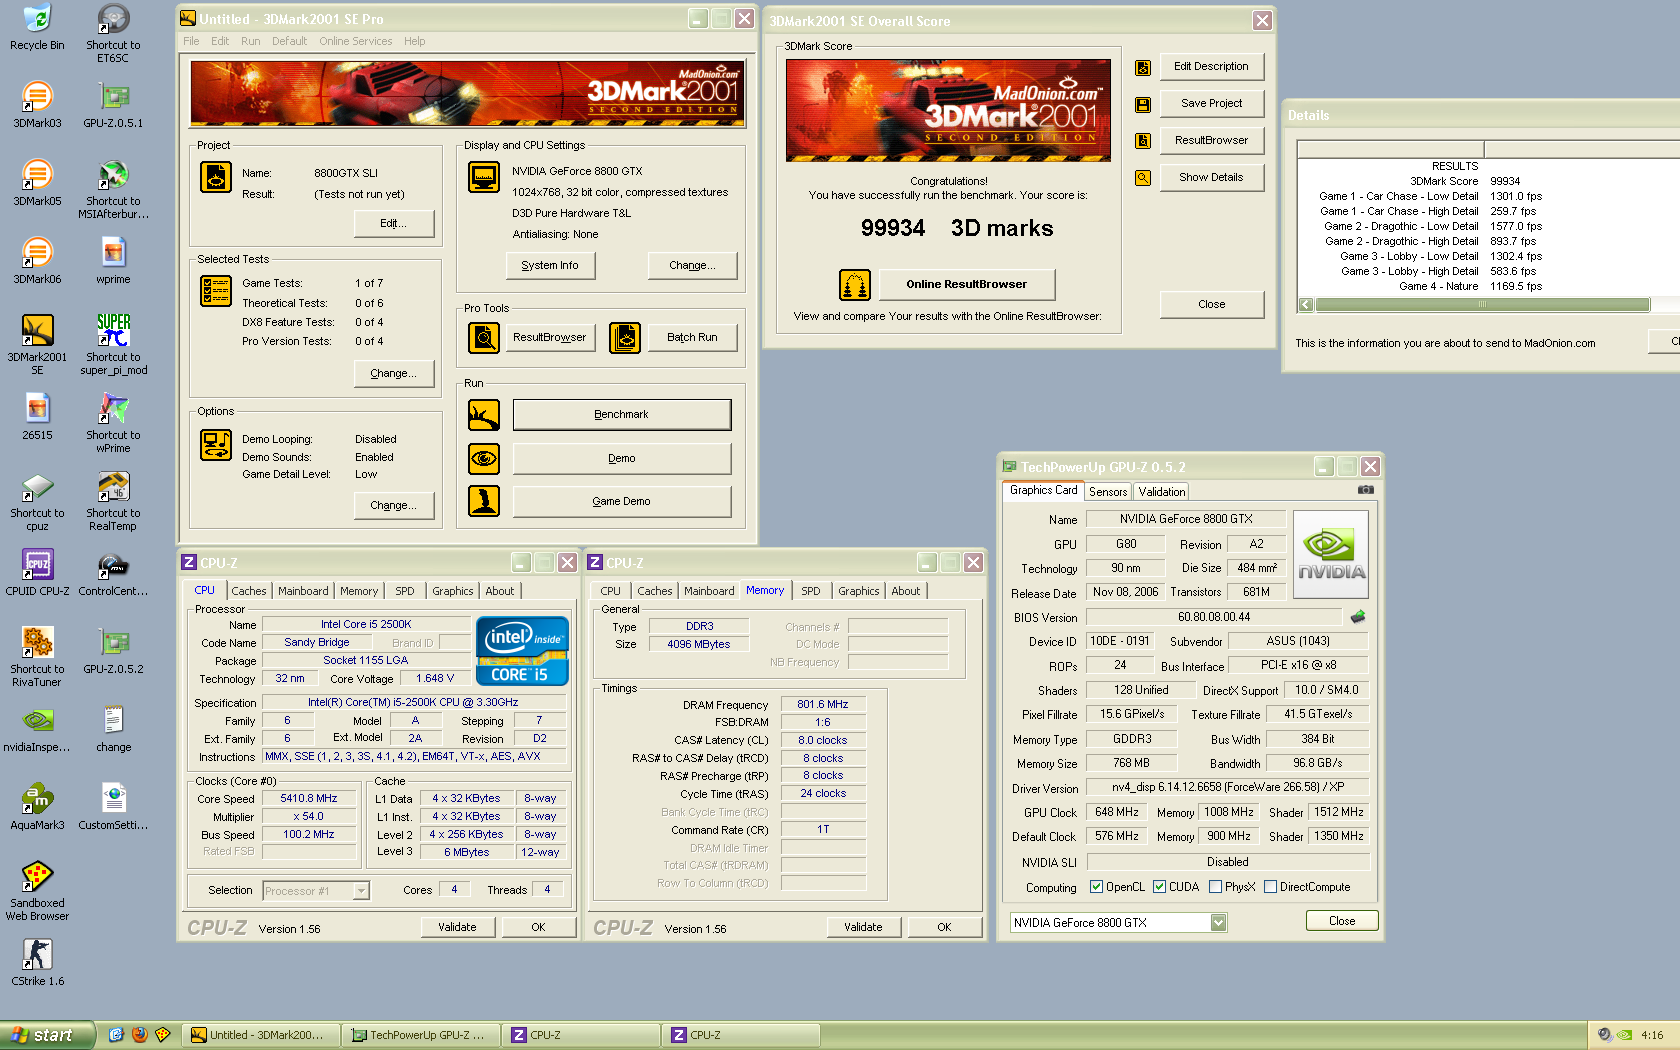Open the Caches tab in left CPU-Z window

point(249,591)
